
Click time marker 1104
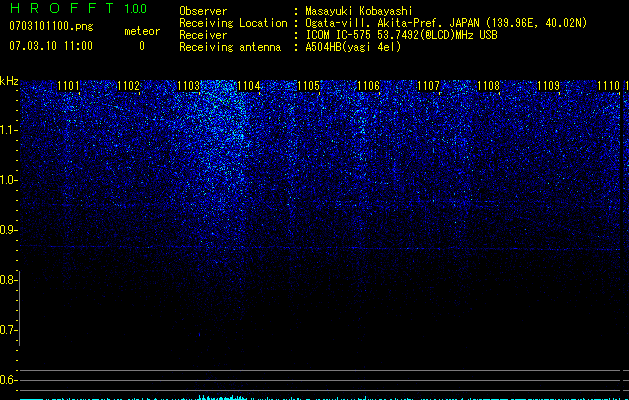click(248, 86)
